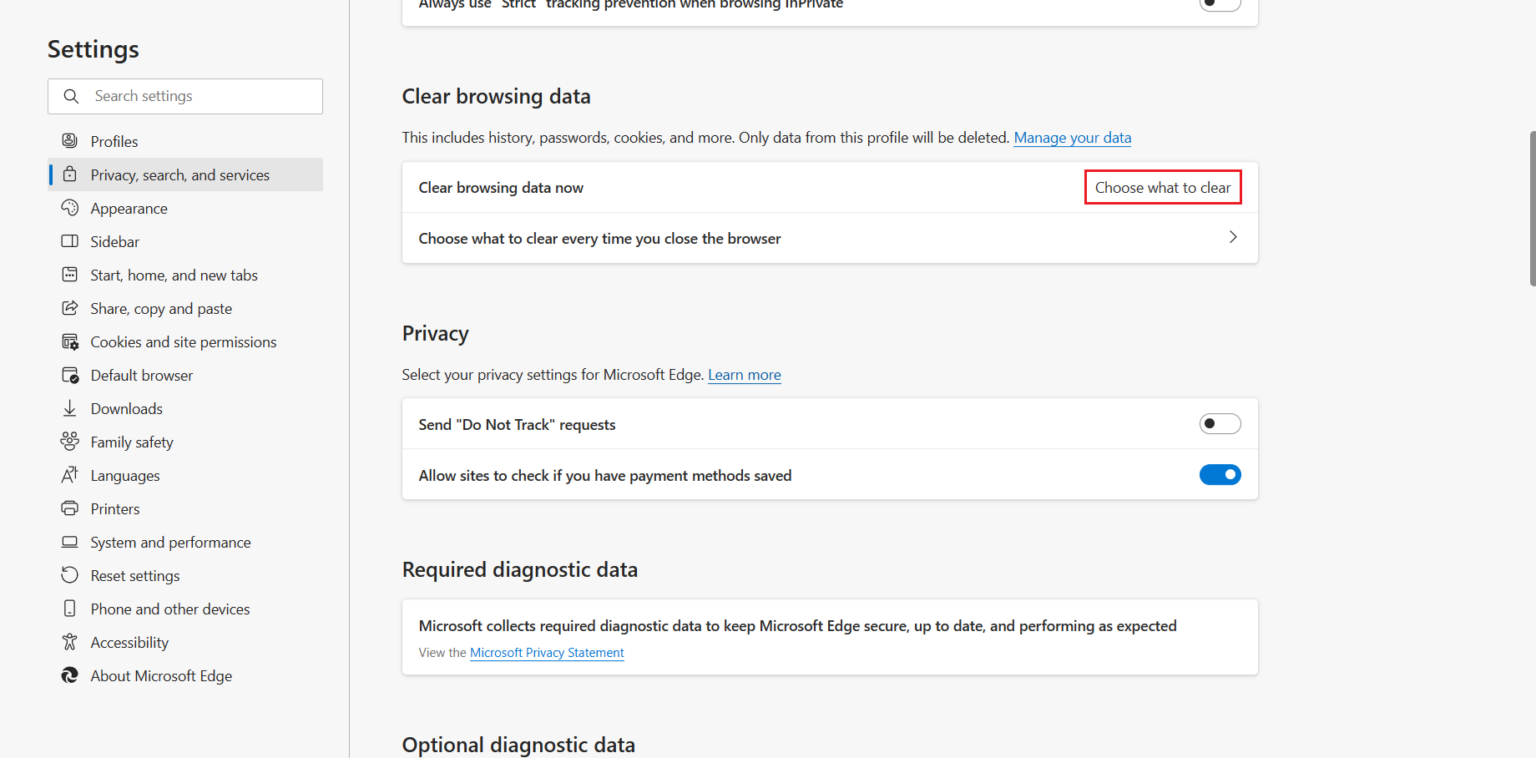This screenshot has height=758, width=1536.
Task: Open Reset settings from the sidebar menu
Action: point(134,575)
